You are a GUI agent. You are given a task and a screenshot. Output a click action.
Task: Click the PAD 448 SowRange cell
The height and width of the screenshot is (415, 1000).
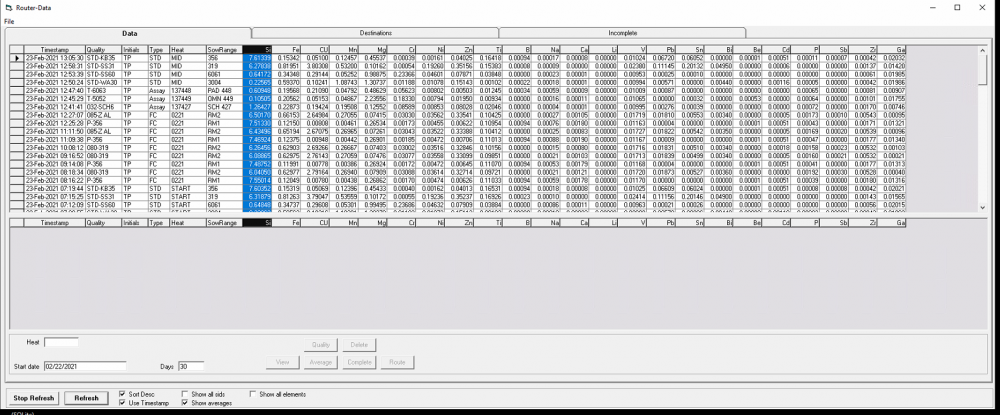[224, 90]
